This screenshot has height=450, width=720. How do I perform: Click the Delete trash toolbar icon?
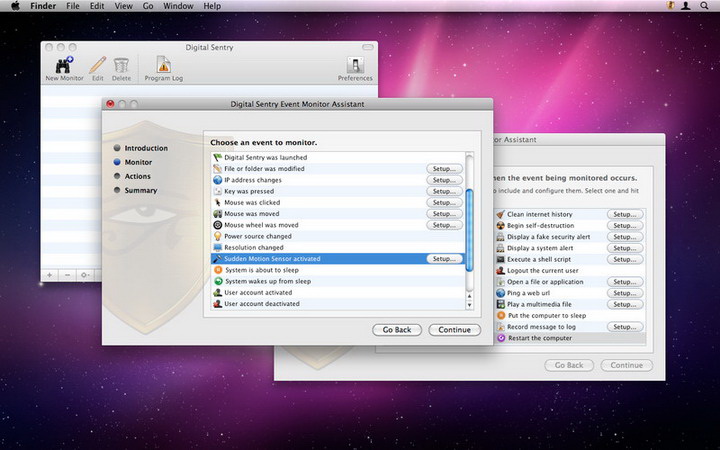121,64
